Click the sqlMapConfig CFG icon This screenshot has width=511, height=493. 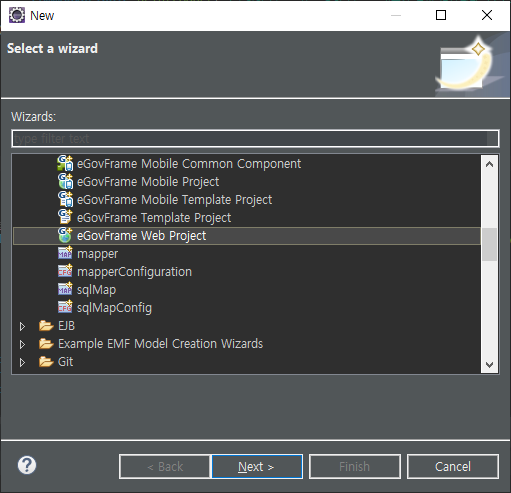coord(65,307)
